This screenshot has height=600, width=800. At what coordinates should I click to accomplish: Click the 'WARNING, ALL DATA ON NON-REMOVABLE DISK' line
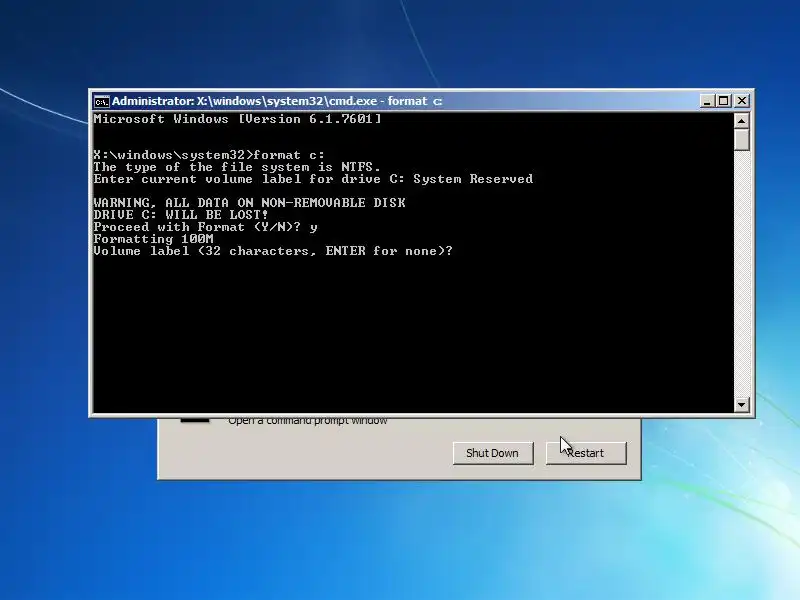click(249, 203)
